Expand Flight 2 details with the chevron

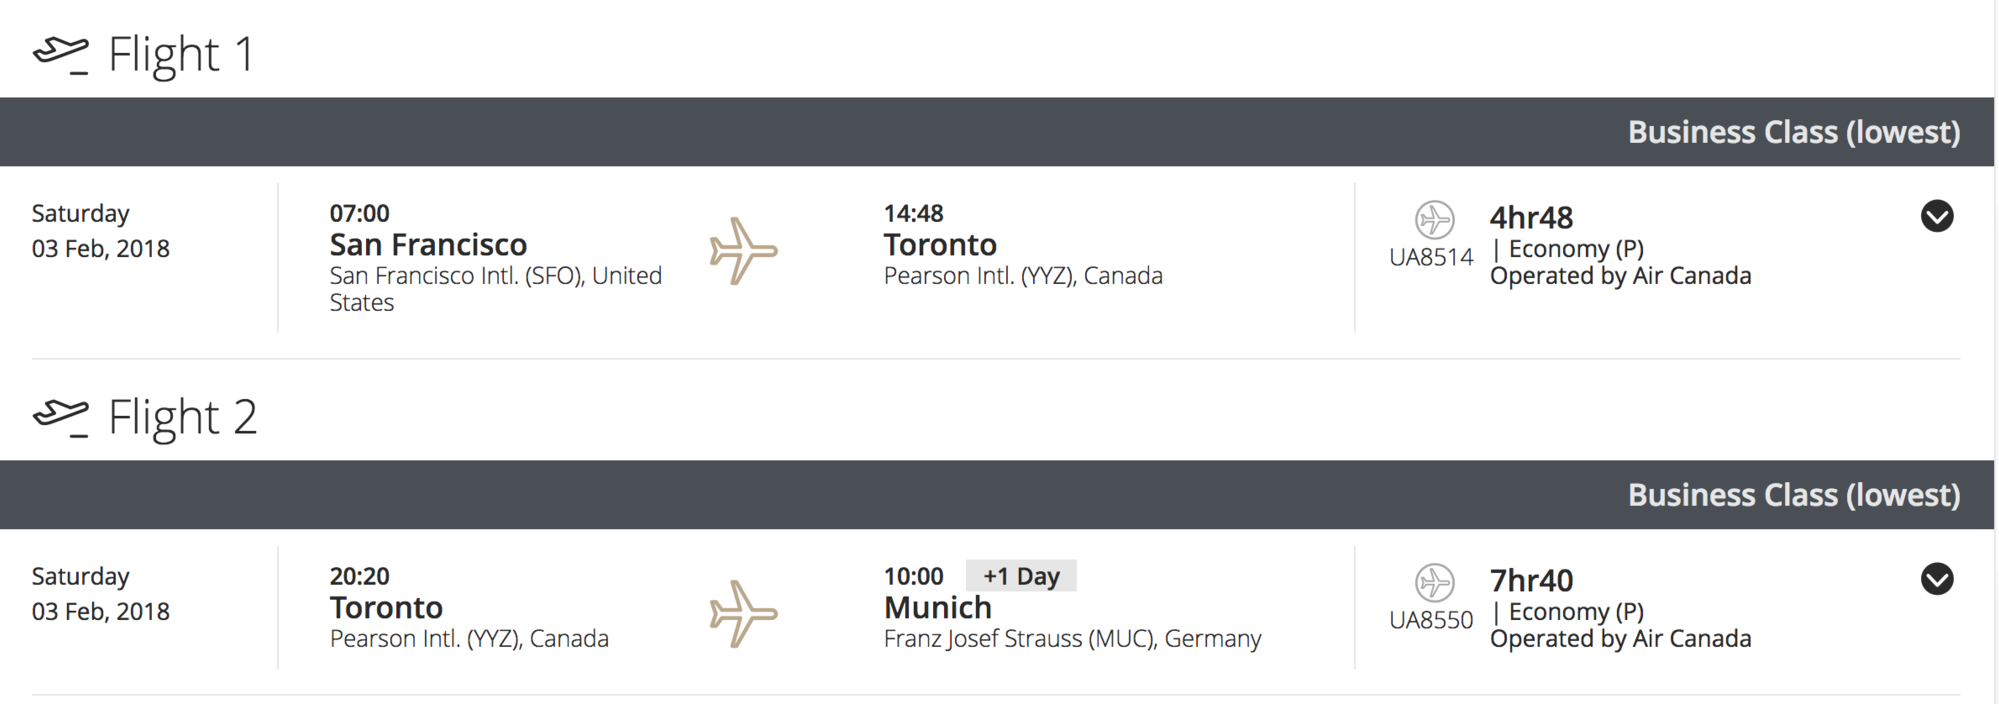tap(1937, 579)
